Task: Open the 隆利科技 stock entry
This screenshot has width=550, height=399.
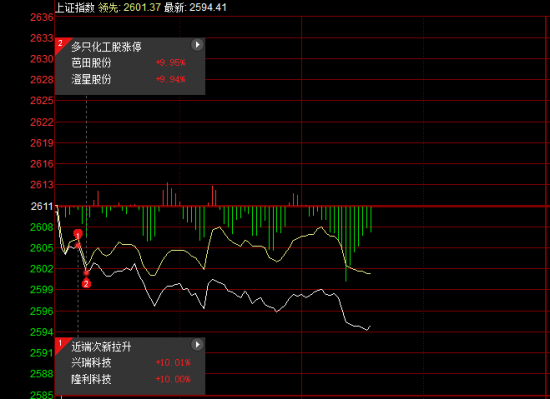Action: (x=91, y=379)
